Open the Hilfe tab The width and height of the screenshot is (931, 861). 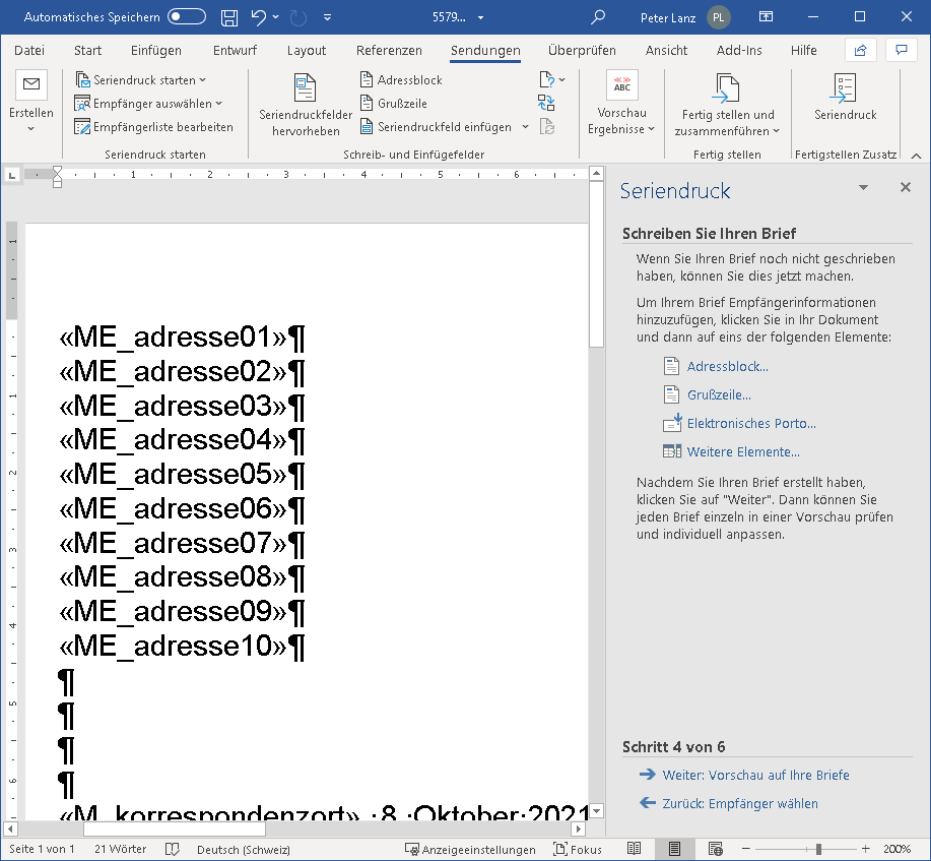(x=803, y=50)
